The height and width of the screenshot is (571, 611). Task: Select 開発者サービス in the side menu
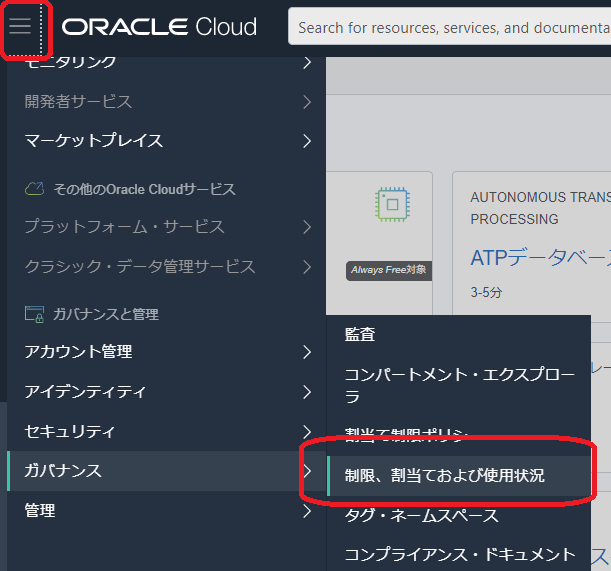click(78, 102)
